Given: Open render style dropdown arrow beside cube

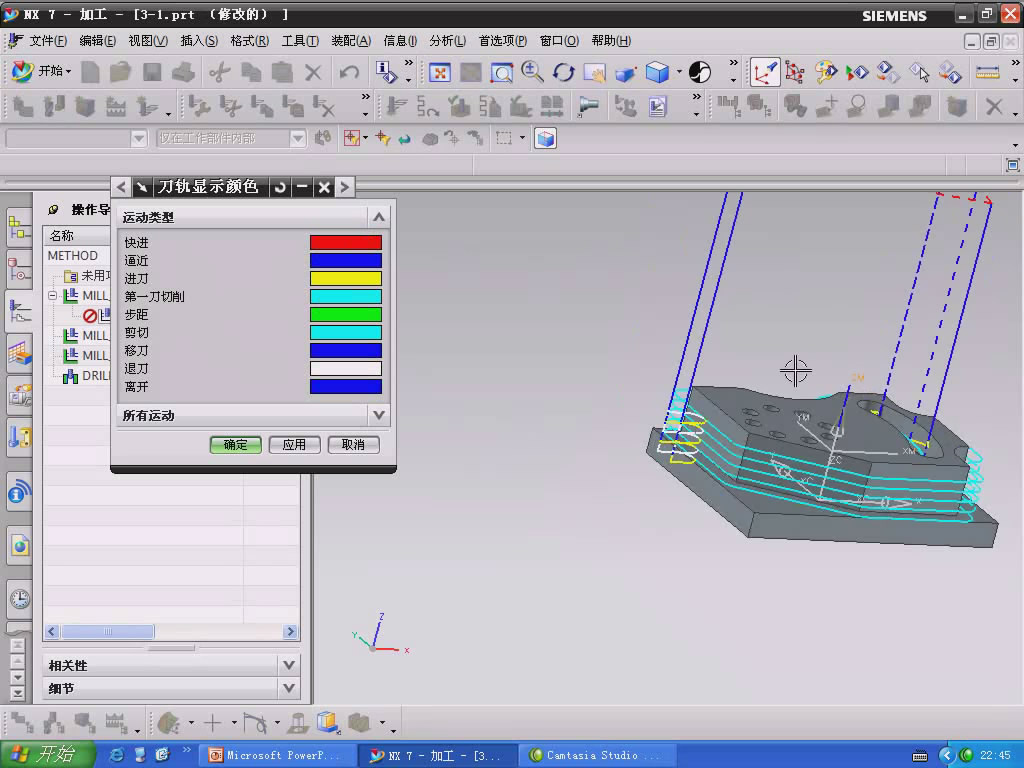Looking at the screenshot, I should coord(679,72).
